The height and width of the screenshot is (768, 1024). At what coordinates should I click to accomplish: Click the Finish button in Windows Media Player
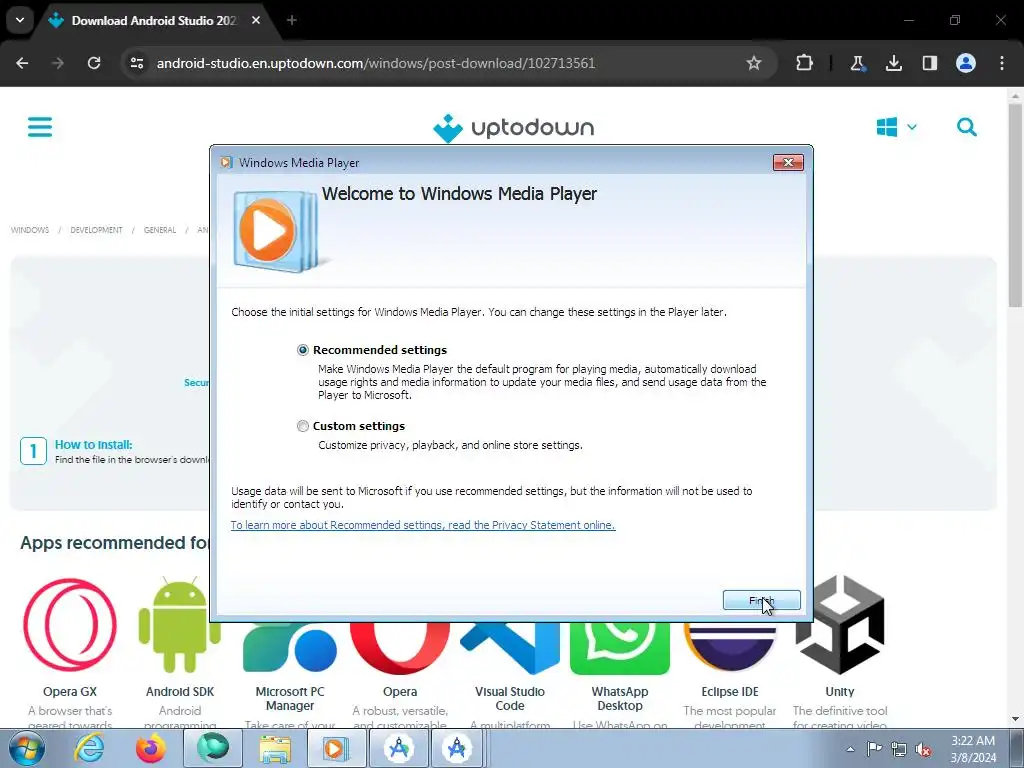(761, 600)
